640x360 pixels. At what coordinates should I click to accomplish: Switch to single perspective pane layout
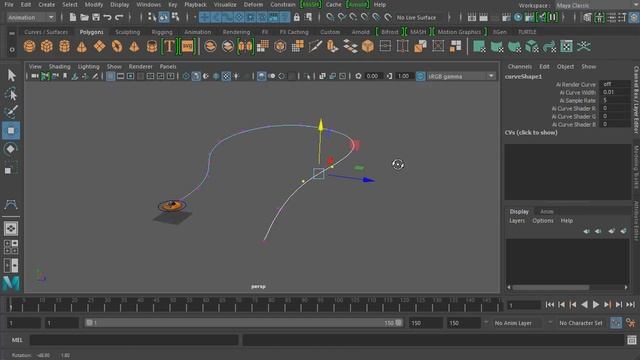tap(11, 229)
